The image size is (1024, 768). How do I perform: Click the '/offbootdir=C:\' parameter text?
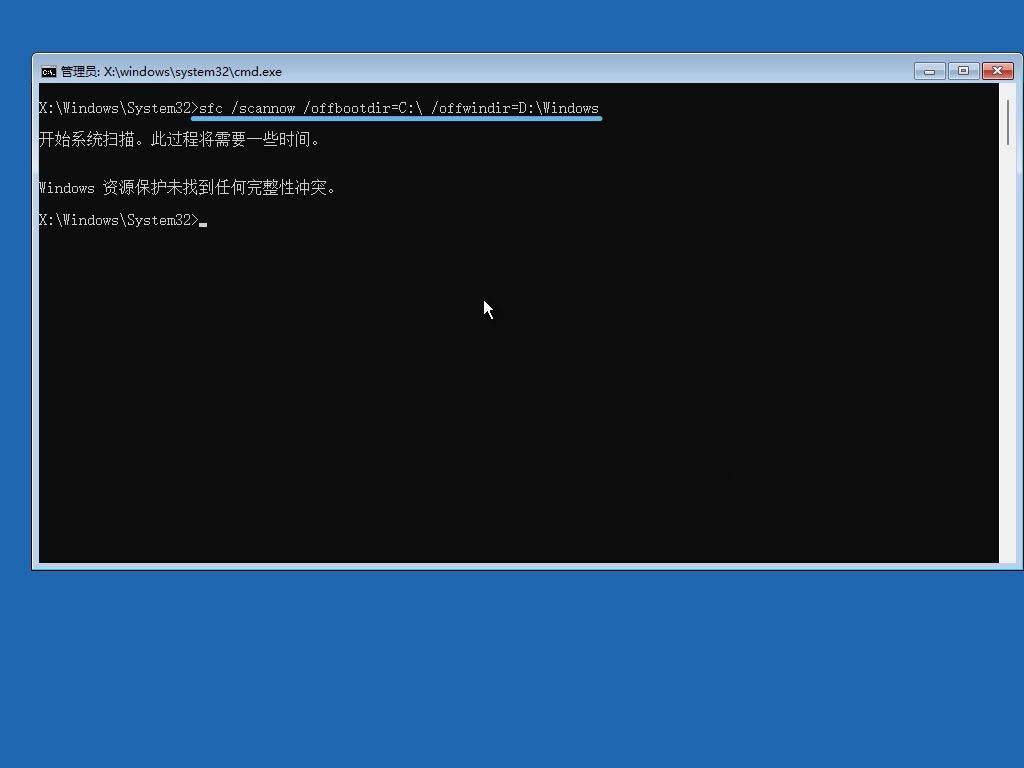coord(362,108)
